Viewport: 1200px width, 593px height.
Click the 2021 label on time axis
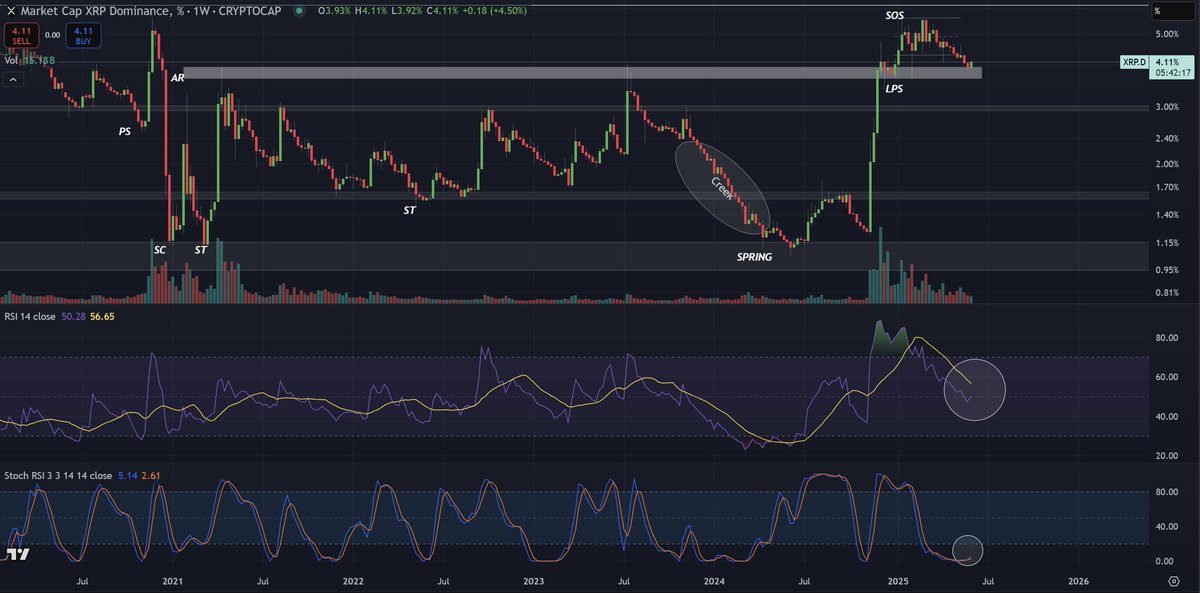coord(172,580)
